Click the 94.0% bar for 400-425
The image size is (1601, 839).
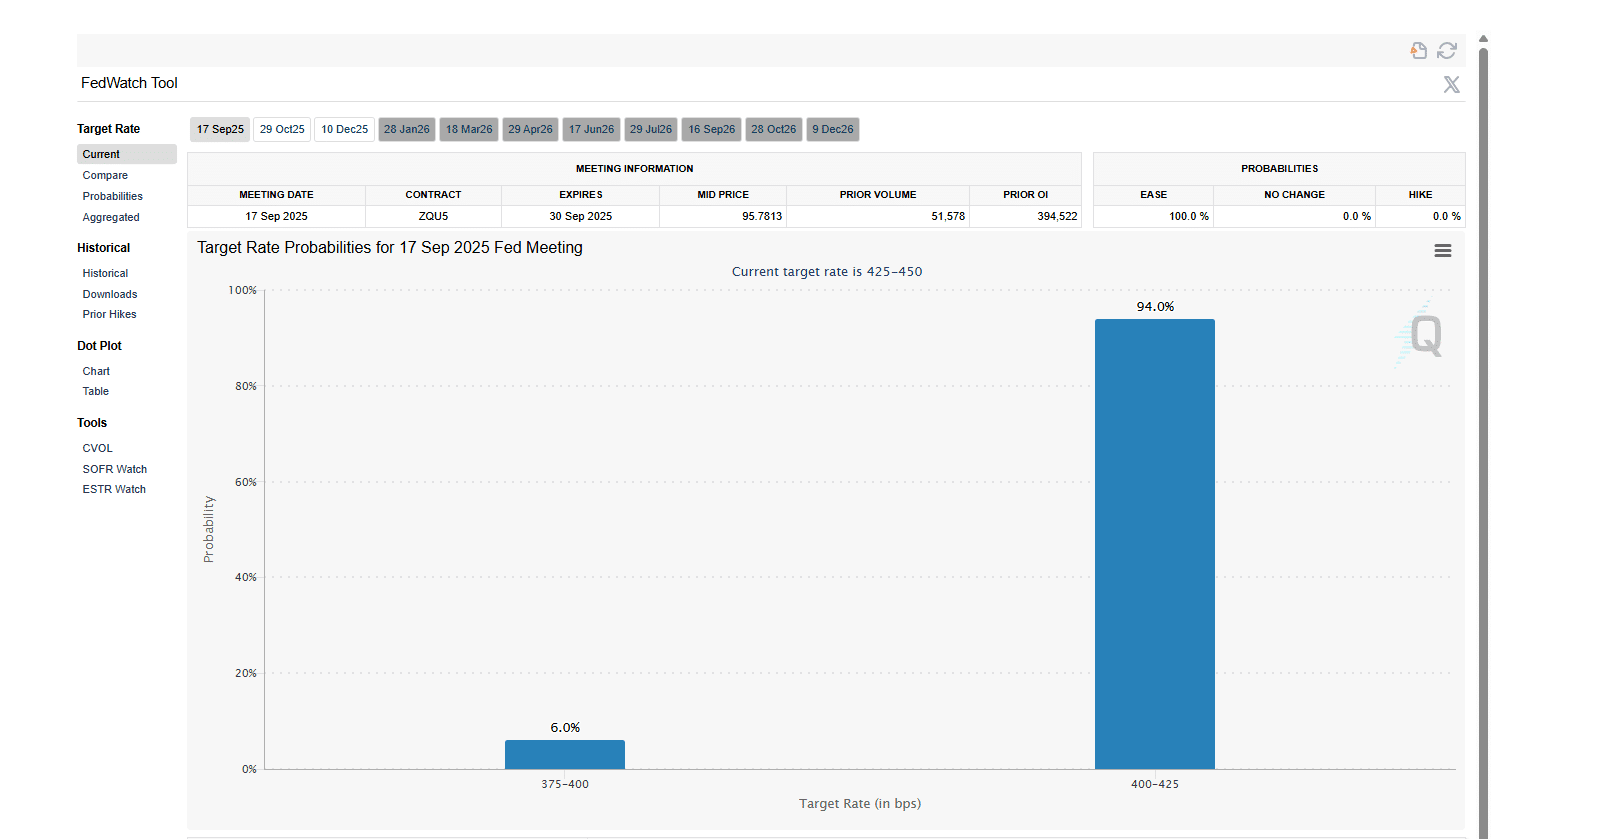coord(1154,544)
